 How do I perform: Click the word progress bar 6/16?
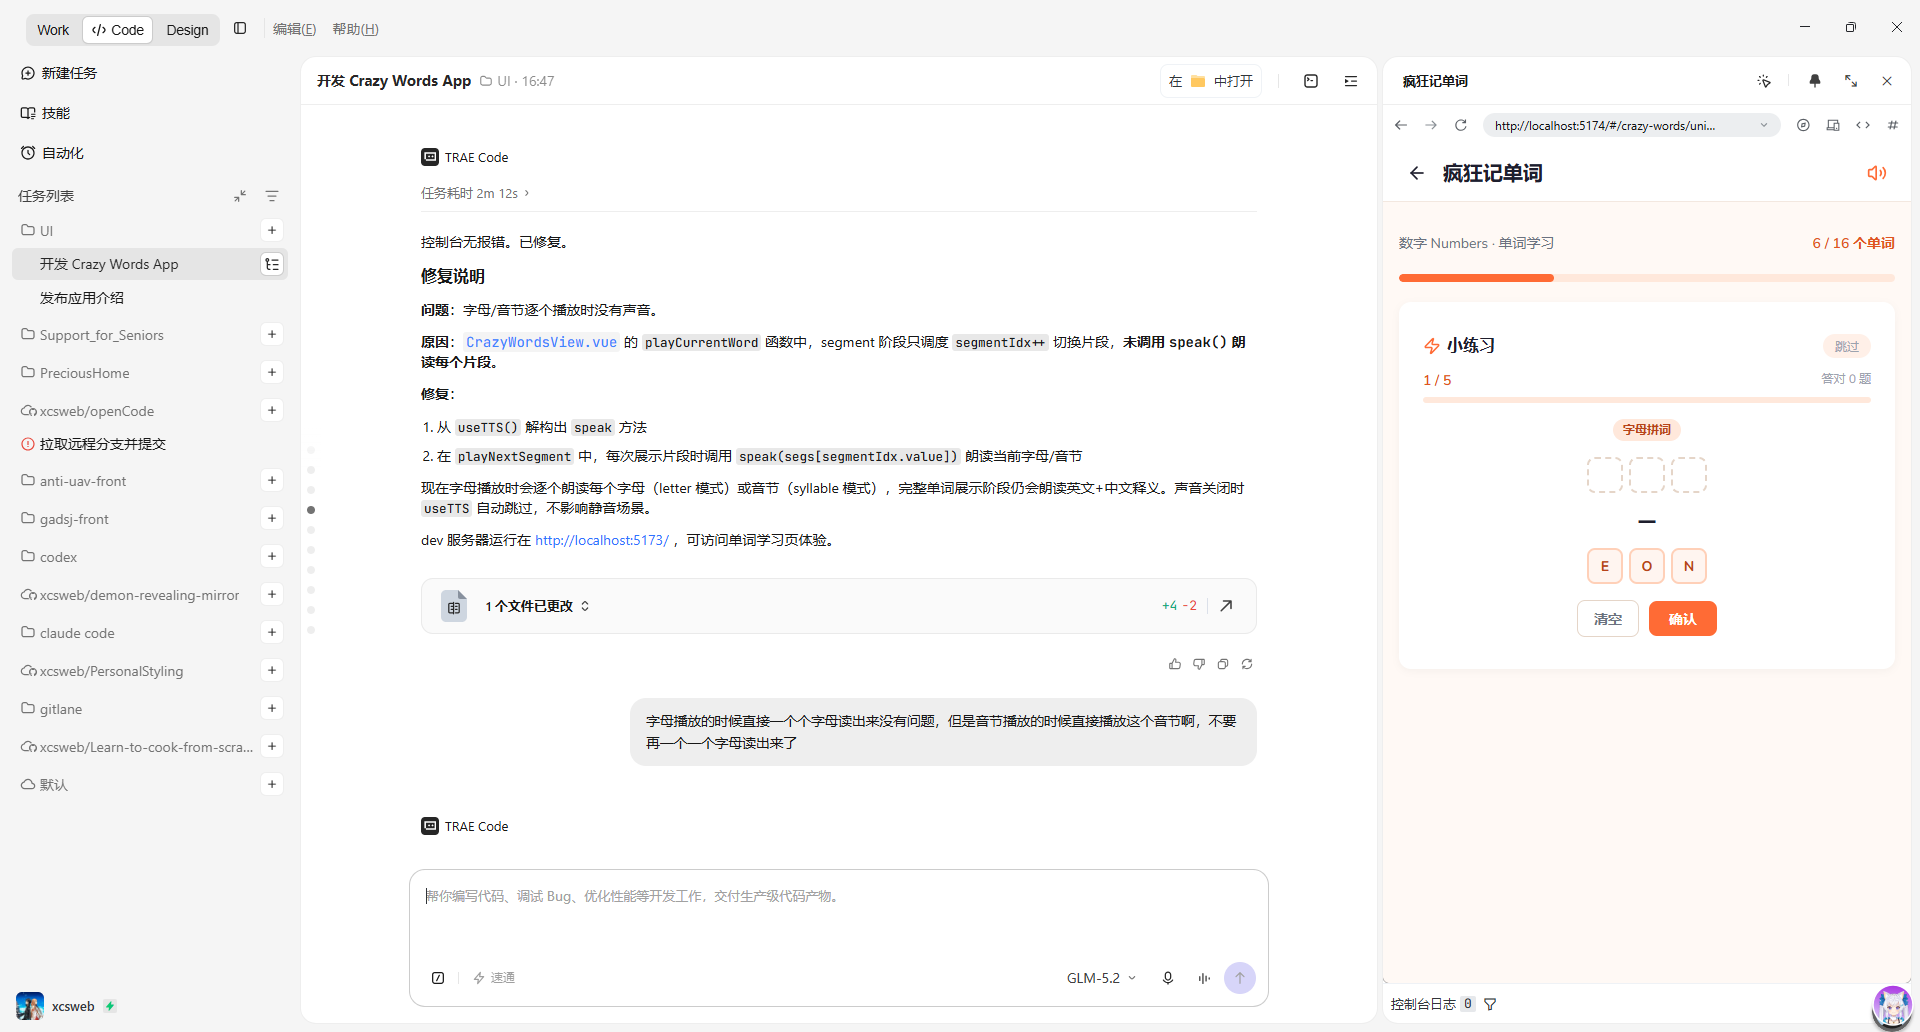pos(1647,278)
